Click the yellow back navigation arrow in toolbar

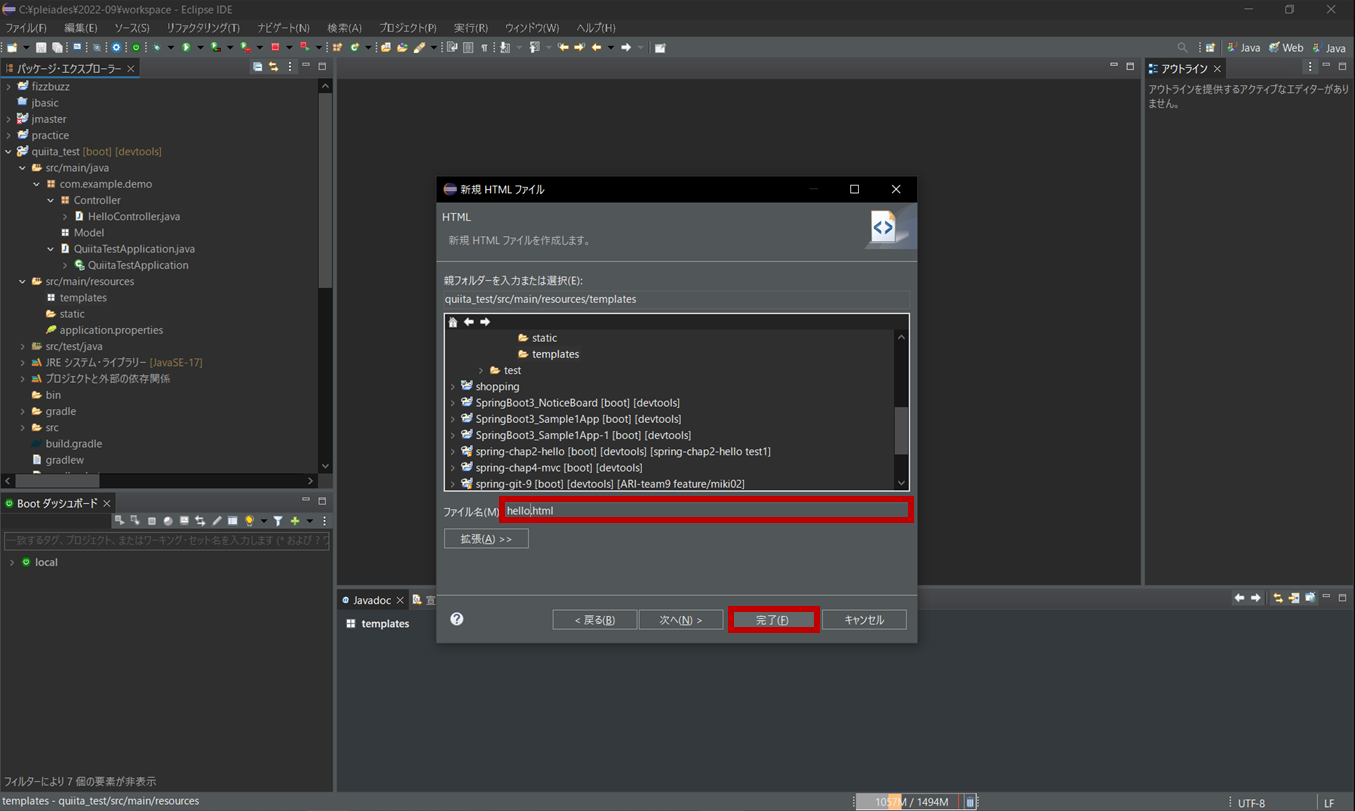[x=596, y=47]
